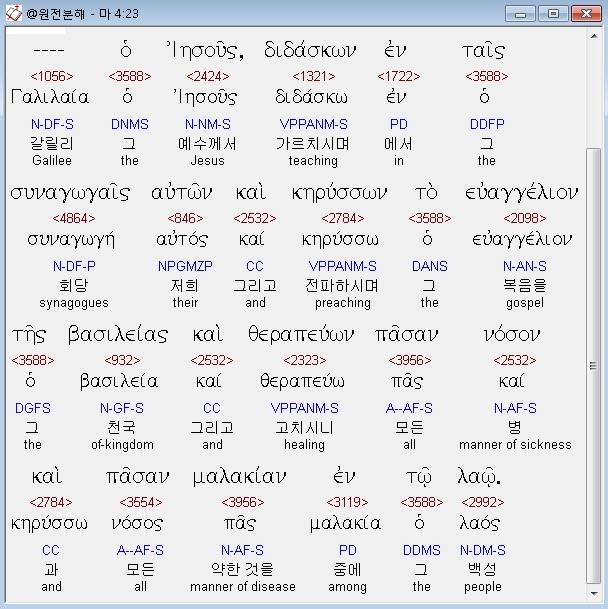Click the Greek word βασιλείας

(118, 335)
